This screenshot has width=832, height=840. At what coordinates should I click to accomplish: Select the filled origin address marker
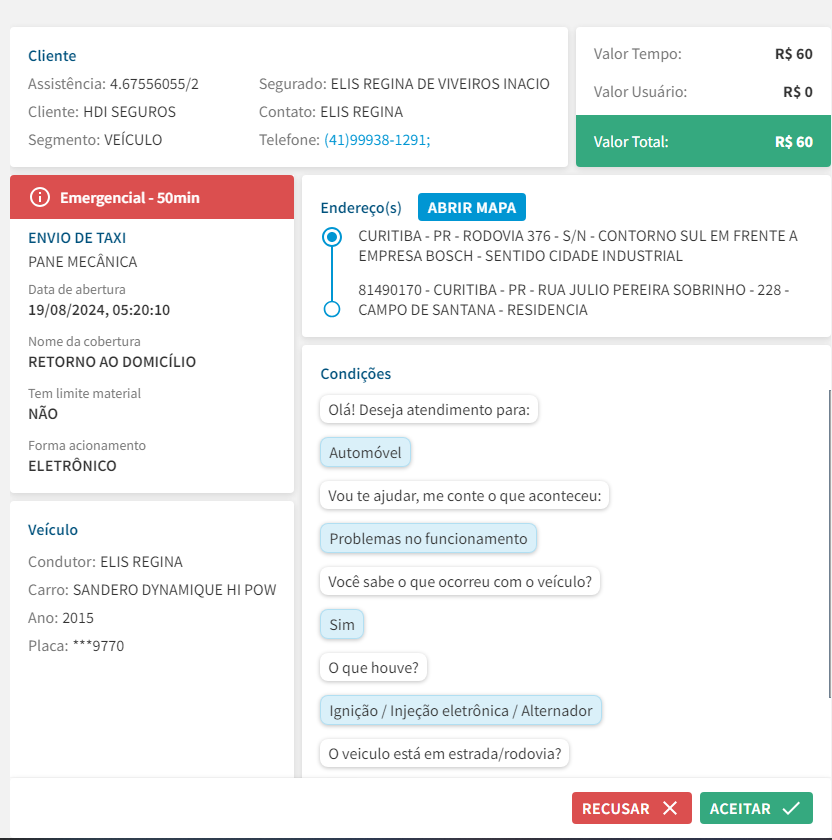[x=332, y=238]
